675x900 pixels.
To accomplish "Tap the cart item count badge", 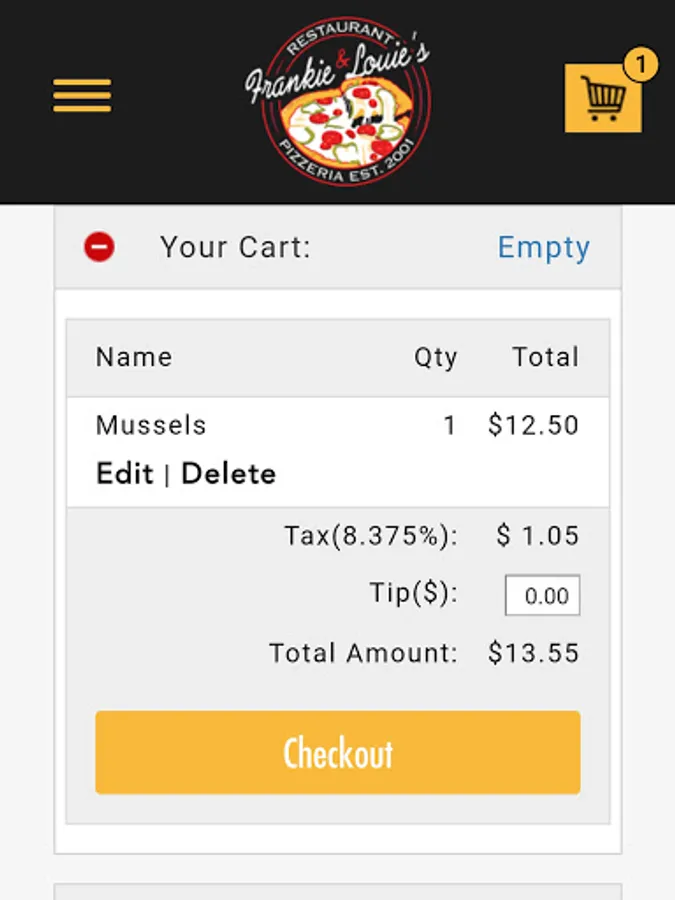I will [641, 64].
